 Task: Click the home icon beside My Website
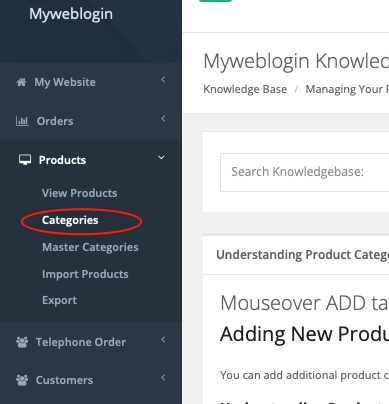[x=21, y=82]
